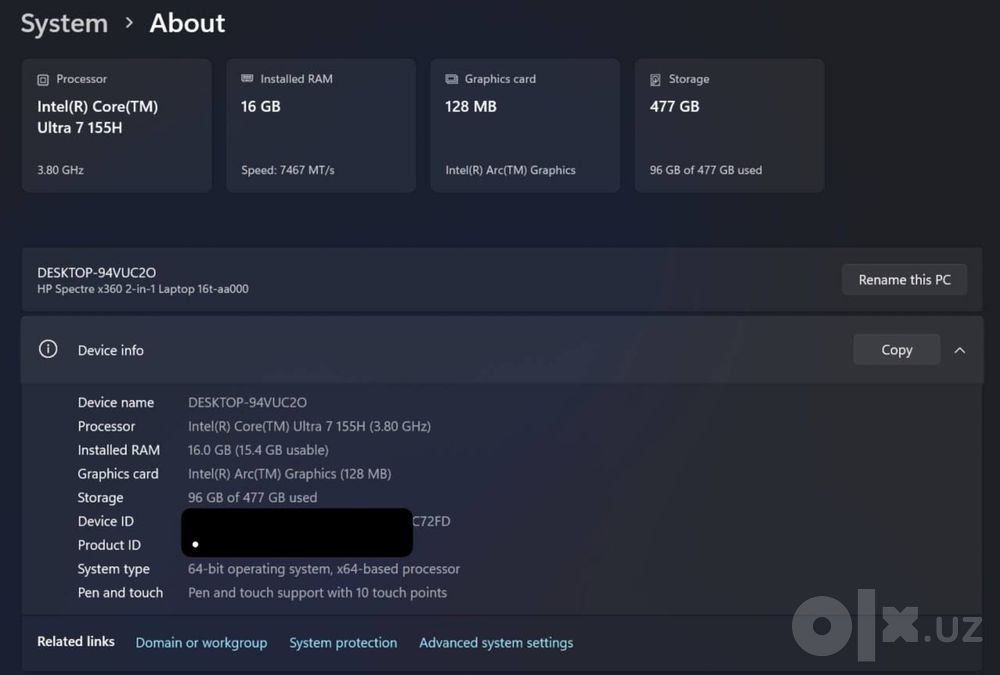This screenshot has width=1000, height=675.
Task: Open Advanced system settings link
Action: 496,642
